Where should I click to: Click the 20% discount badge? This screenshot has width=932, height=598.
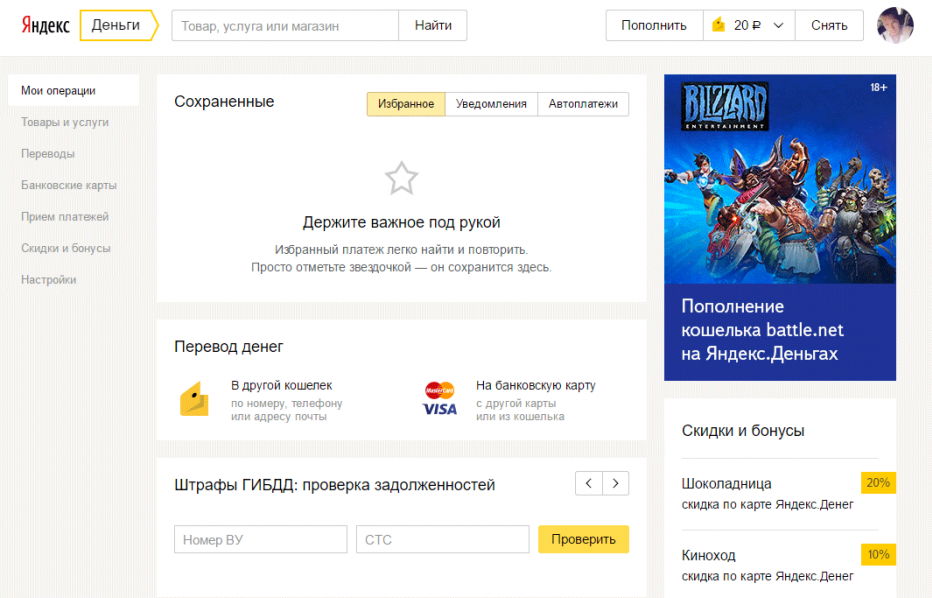tap(878, 483)
